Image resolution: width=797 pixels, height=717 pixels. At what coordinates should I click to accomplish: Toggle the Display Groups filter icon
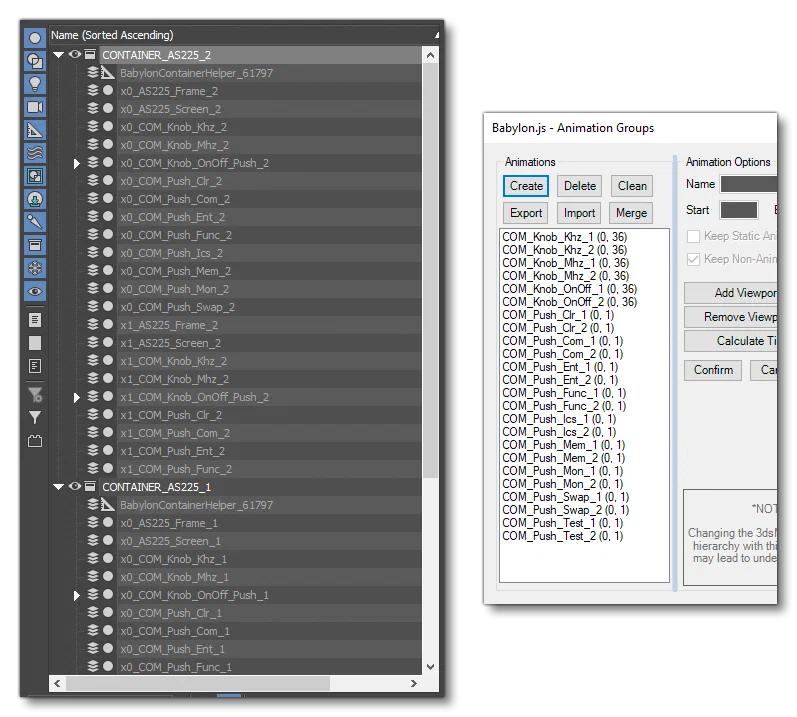coord(35,176)
